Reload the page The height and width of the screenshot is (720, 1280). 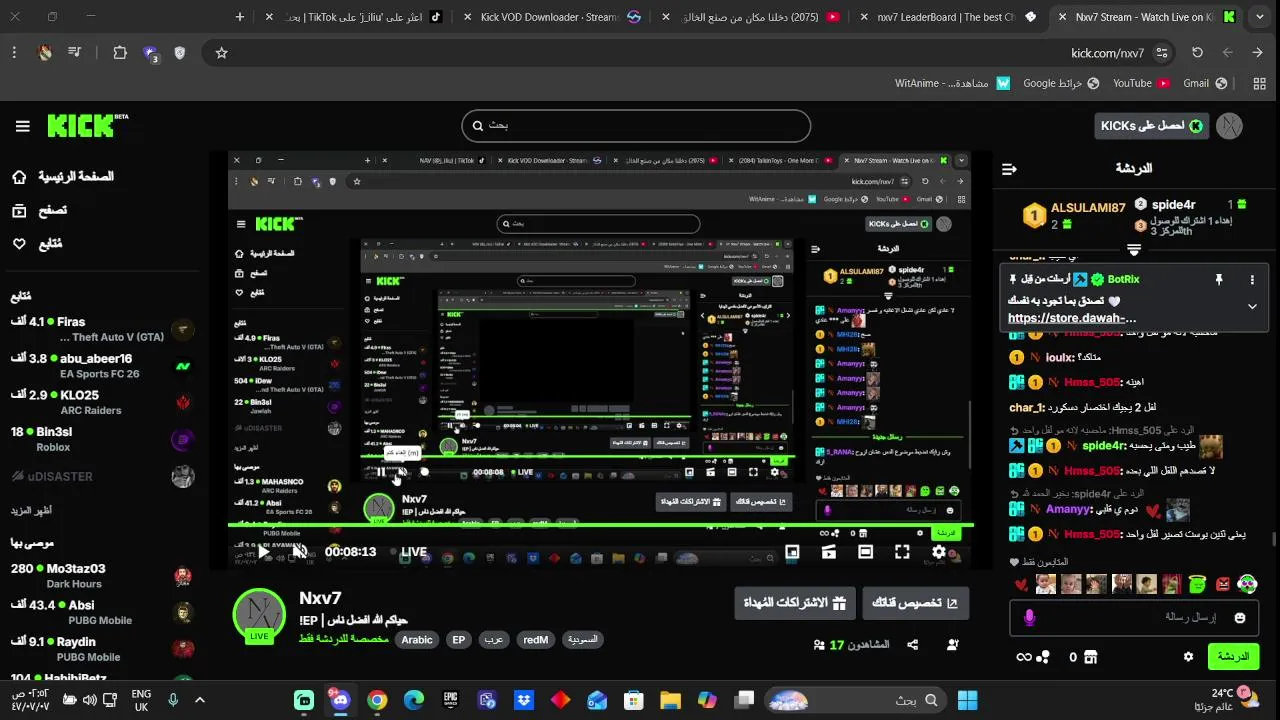pos(1197,53)
